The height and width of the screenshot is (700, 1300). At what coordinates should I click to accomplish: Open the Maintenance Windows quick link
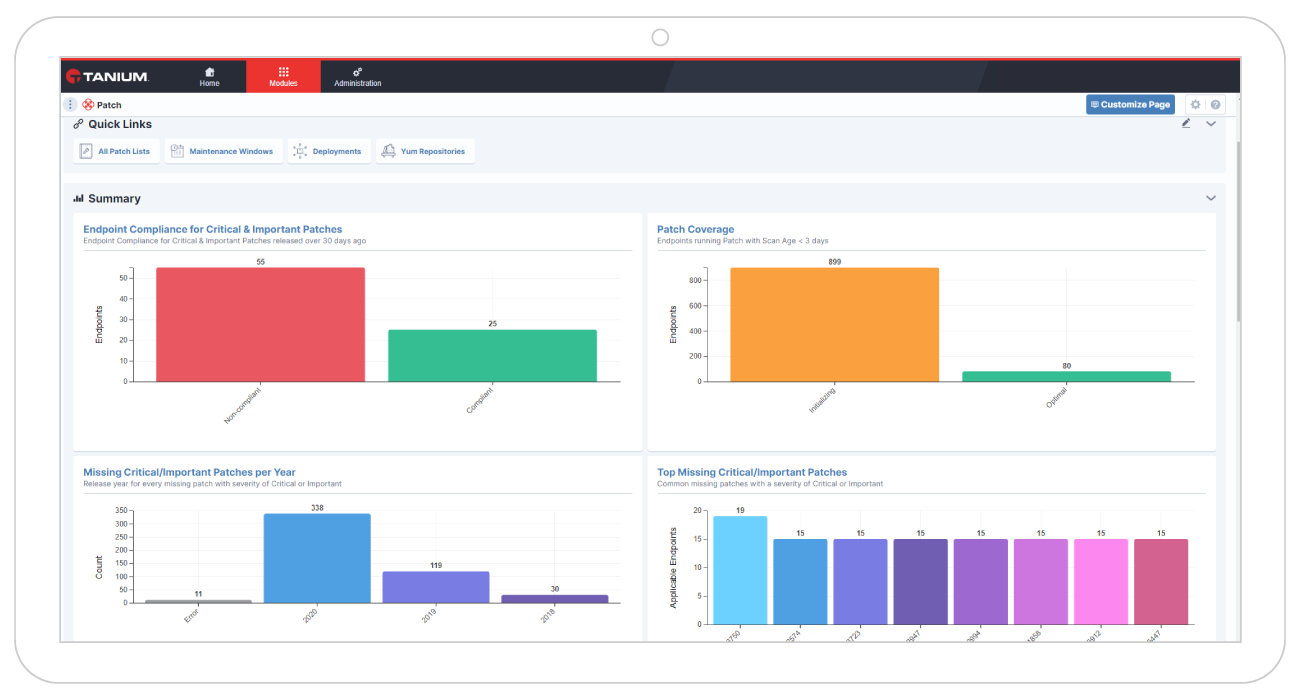point(223,152)
